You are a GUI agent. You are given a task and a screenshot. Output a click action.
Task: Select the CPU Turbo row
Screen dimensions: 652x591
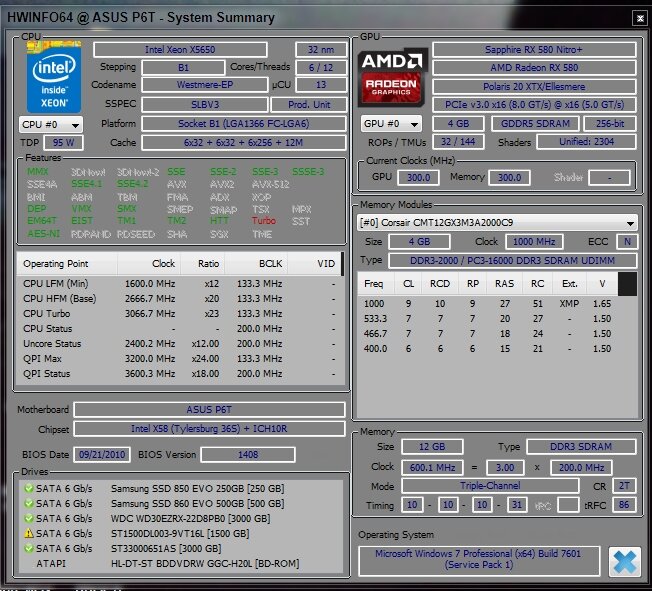tap(180, 314)
